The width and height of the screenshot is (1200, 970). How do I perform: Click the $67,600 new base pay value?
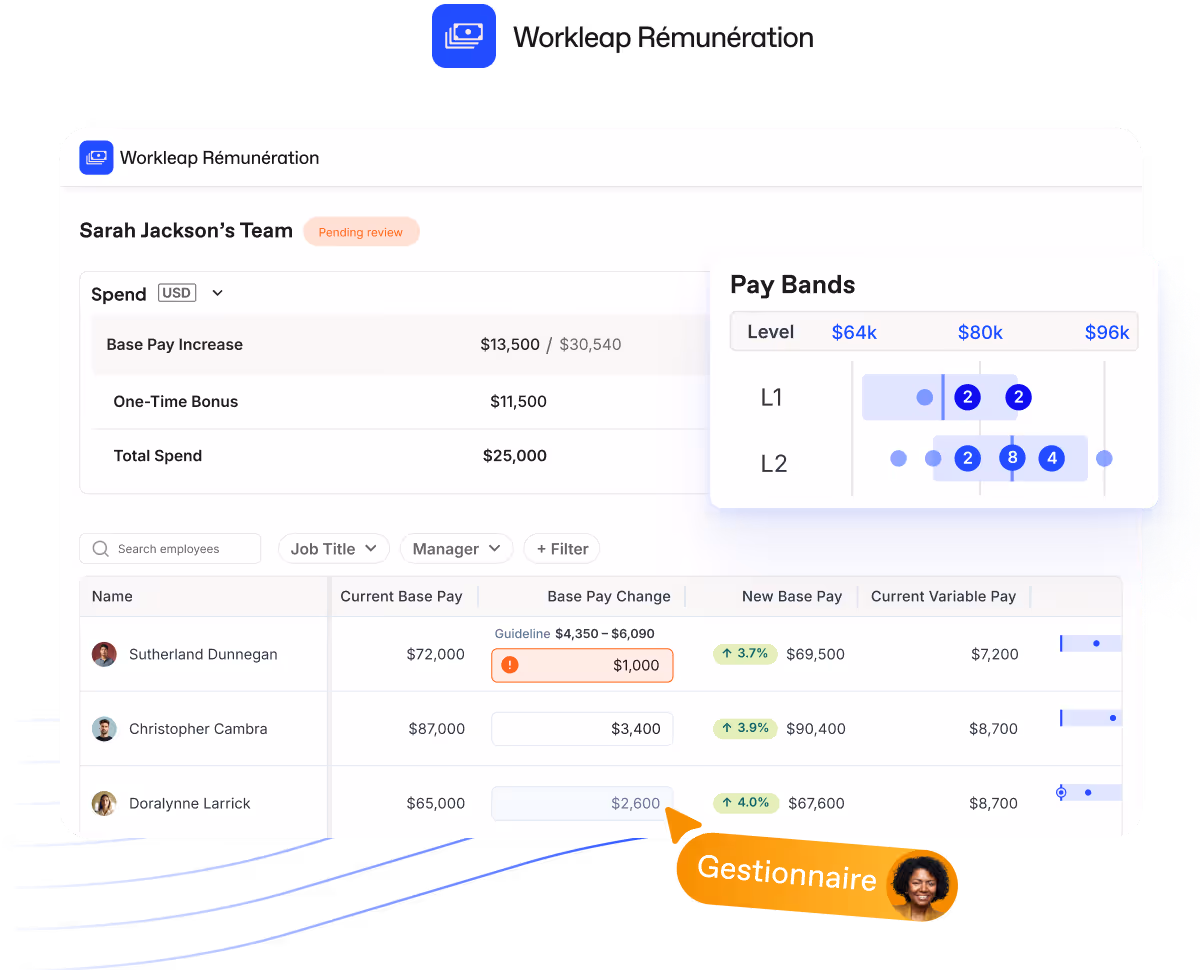pyautogui.click(x=816, y=803)
